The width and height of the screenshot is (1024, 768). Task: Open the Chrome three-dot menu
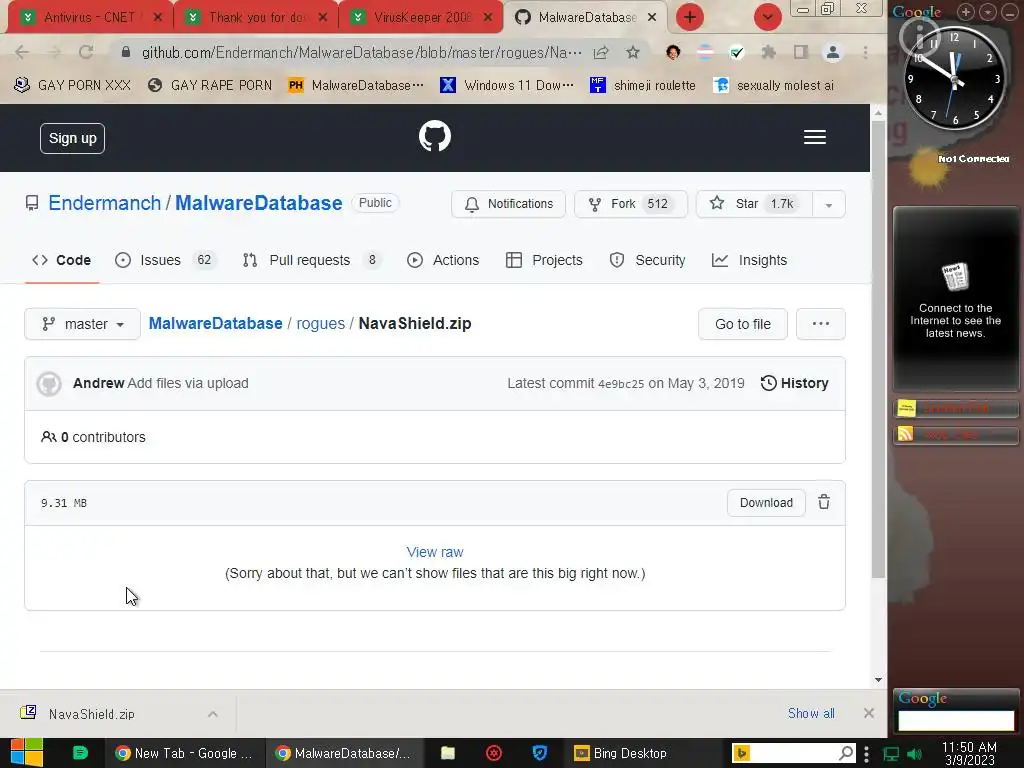[865, 52]
